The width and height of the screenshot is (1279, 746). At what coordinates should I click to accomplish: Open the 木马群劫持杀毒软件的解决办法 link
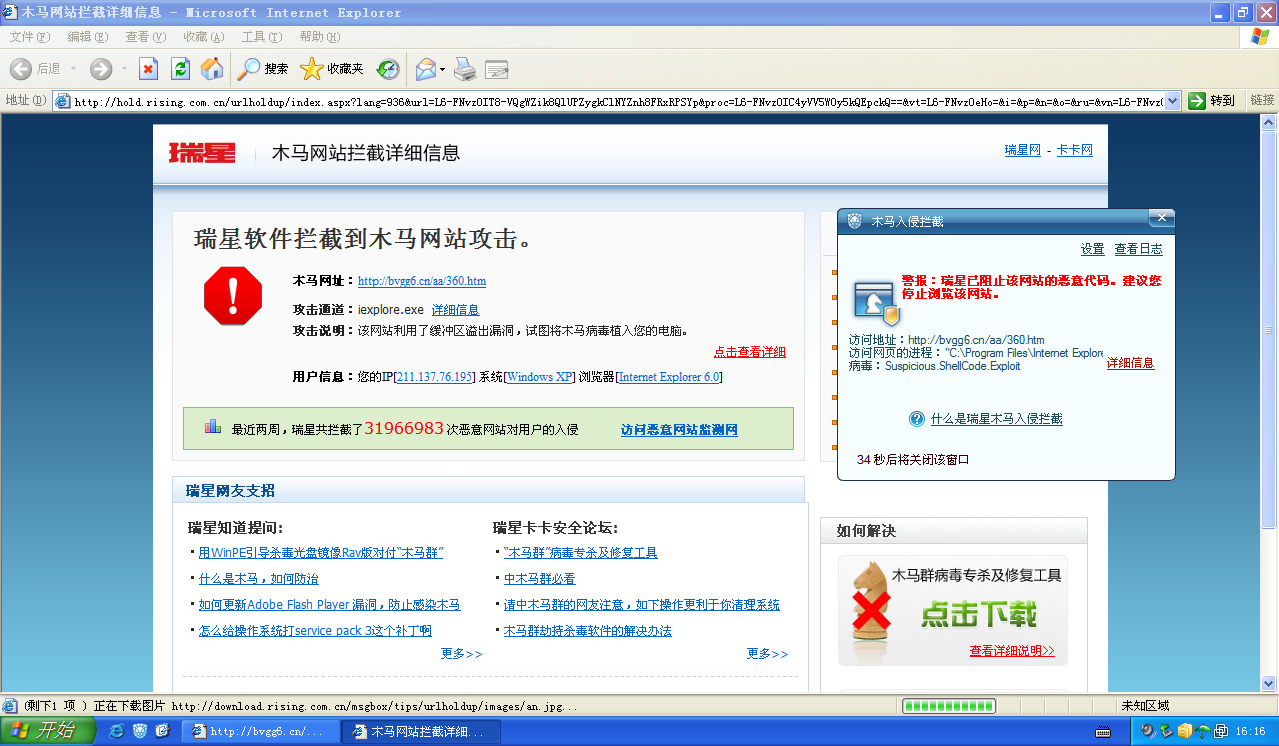(588, 631)
